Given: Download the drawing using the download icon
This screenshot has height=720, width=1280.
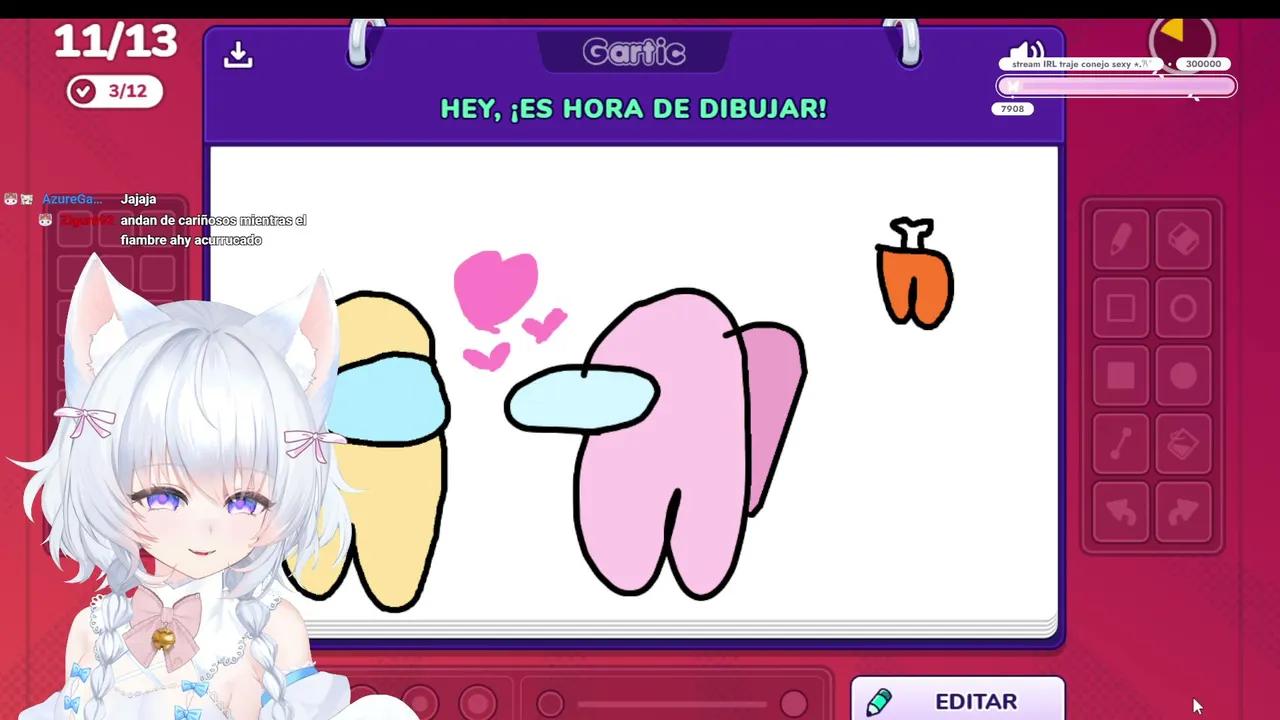Looking at the screenshot, I should click(x=238, y=54).
